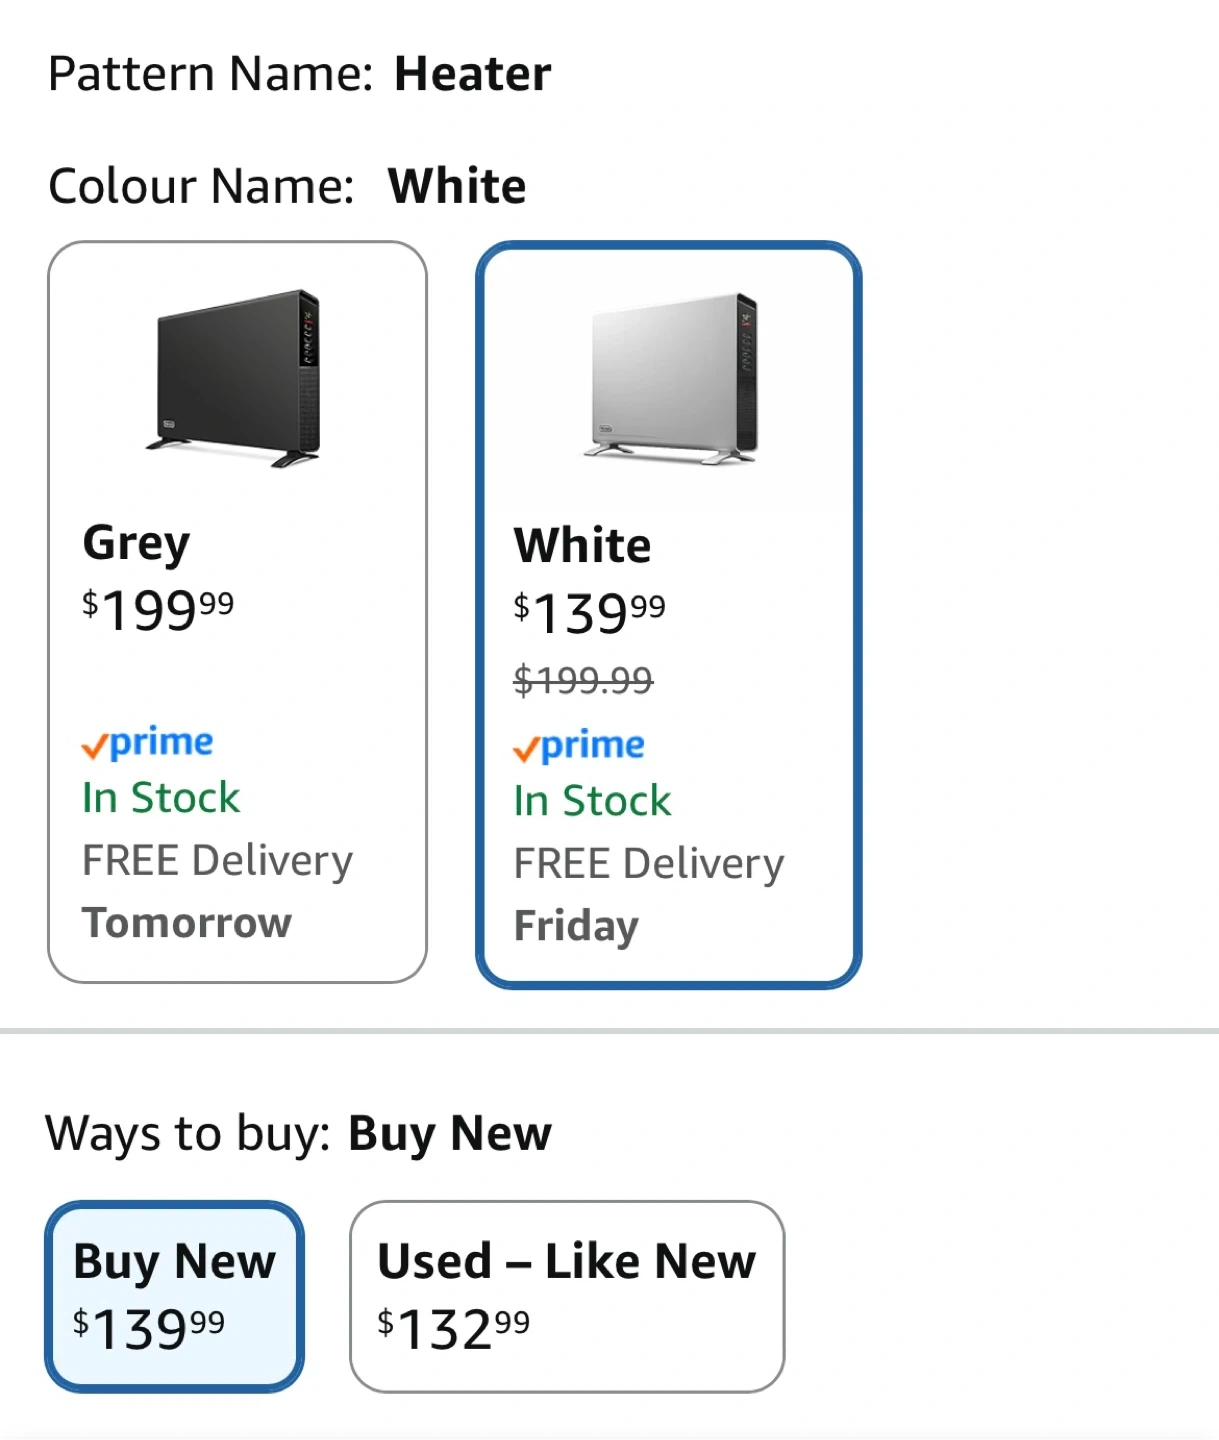Click the $199.99 price in Grey card
Screen dimensions: 1219x1440
pyautogui.click(x=158, y=609)
